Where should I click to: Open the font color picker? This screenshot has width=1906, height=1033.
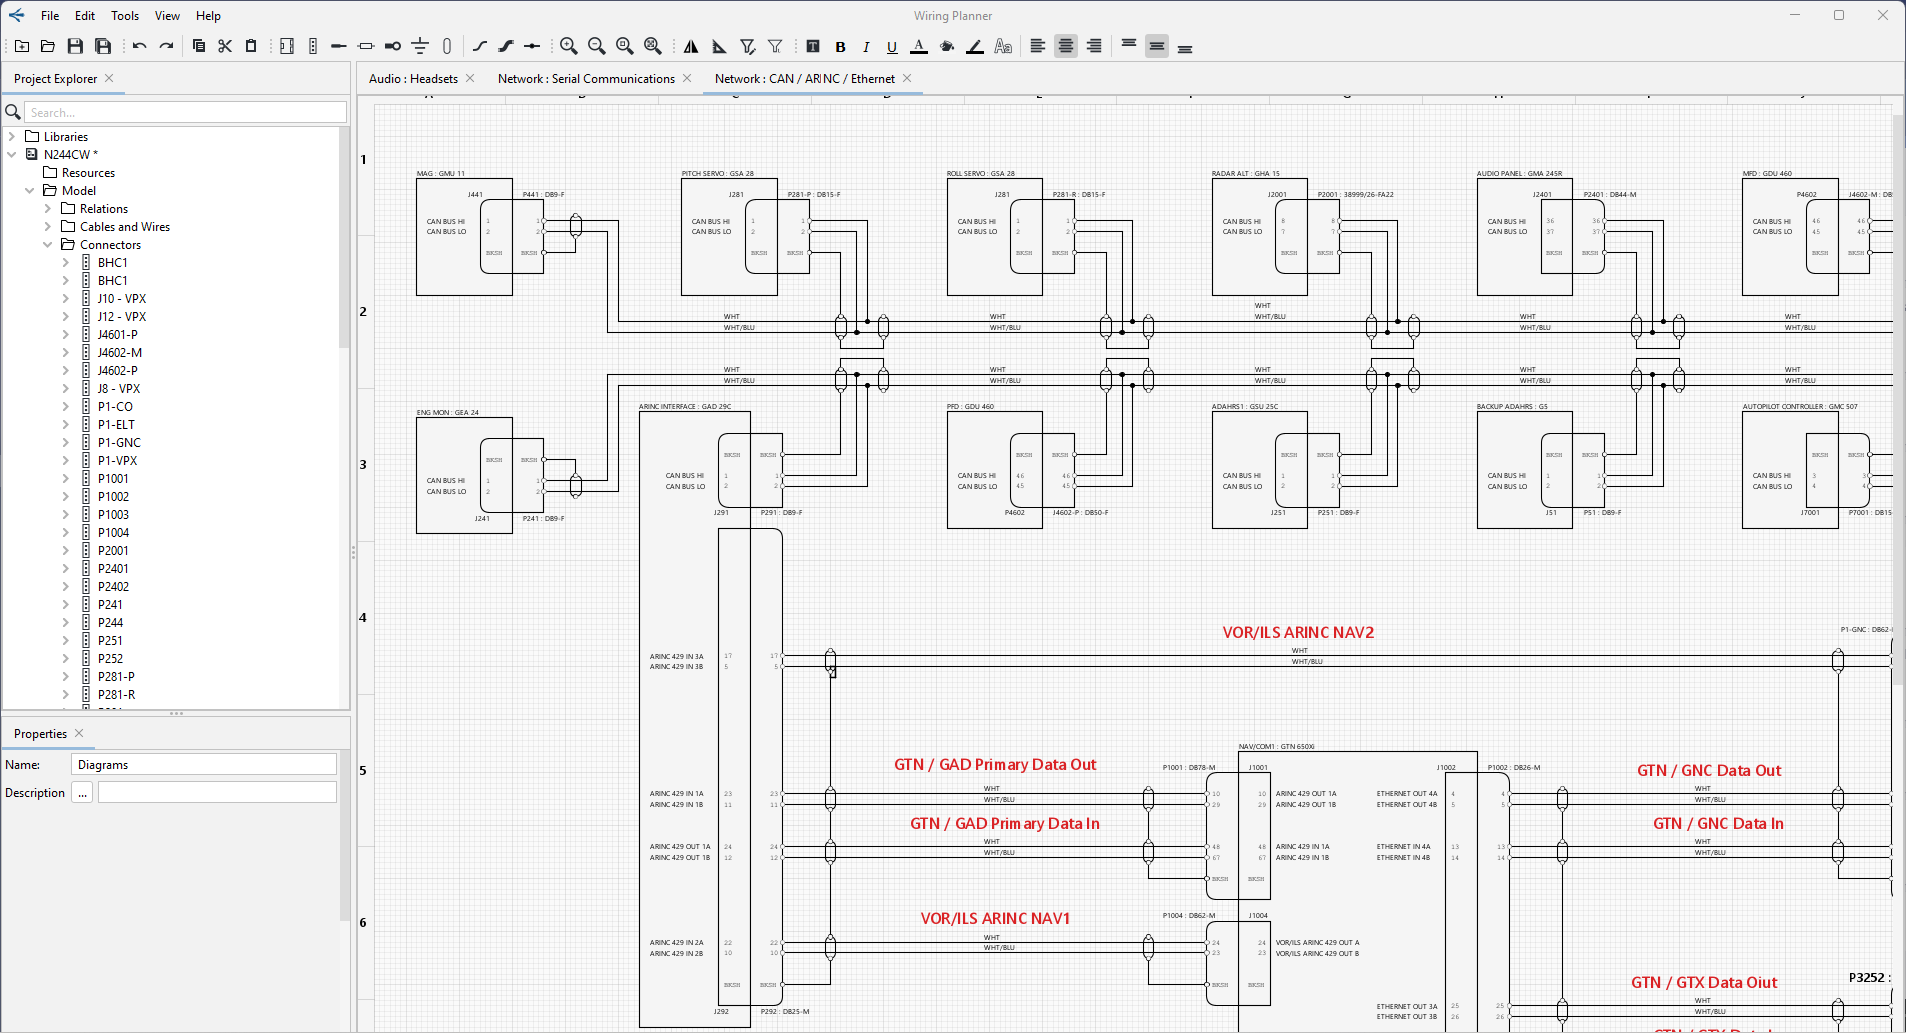tap(919, 46)
